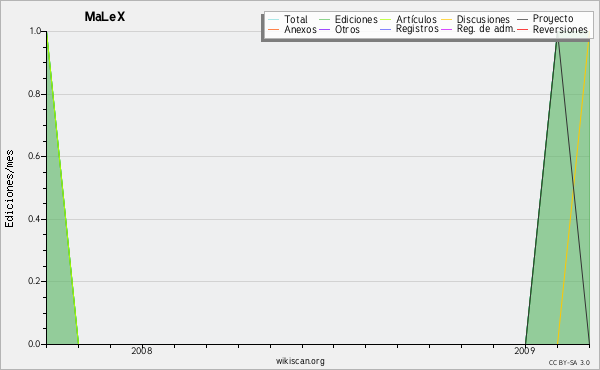Select the Anexos legend entry

(x=300, y=29)
